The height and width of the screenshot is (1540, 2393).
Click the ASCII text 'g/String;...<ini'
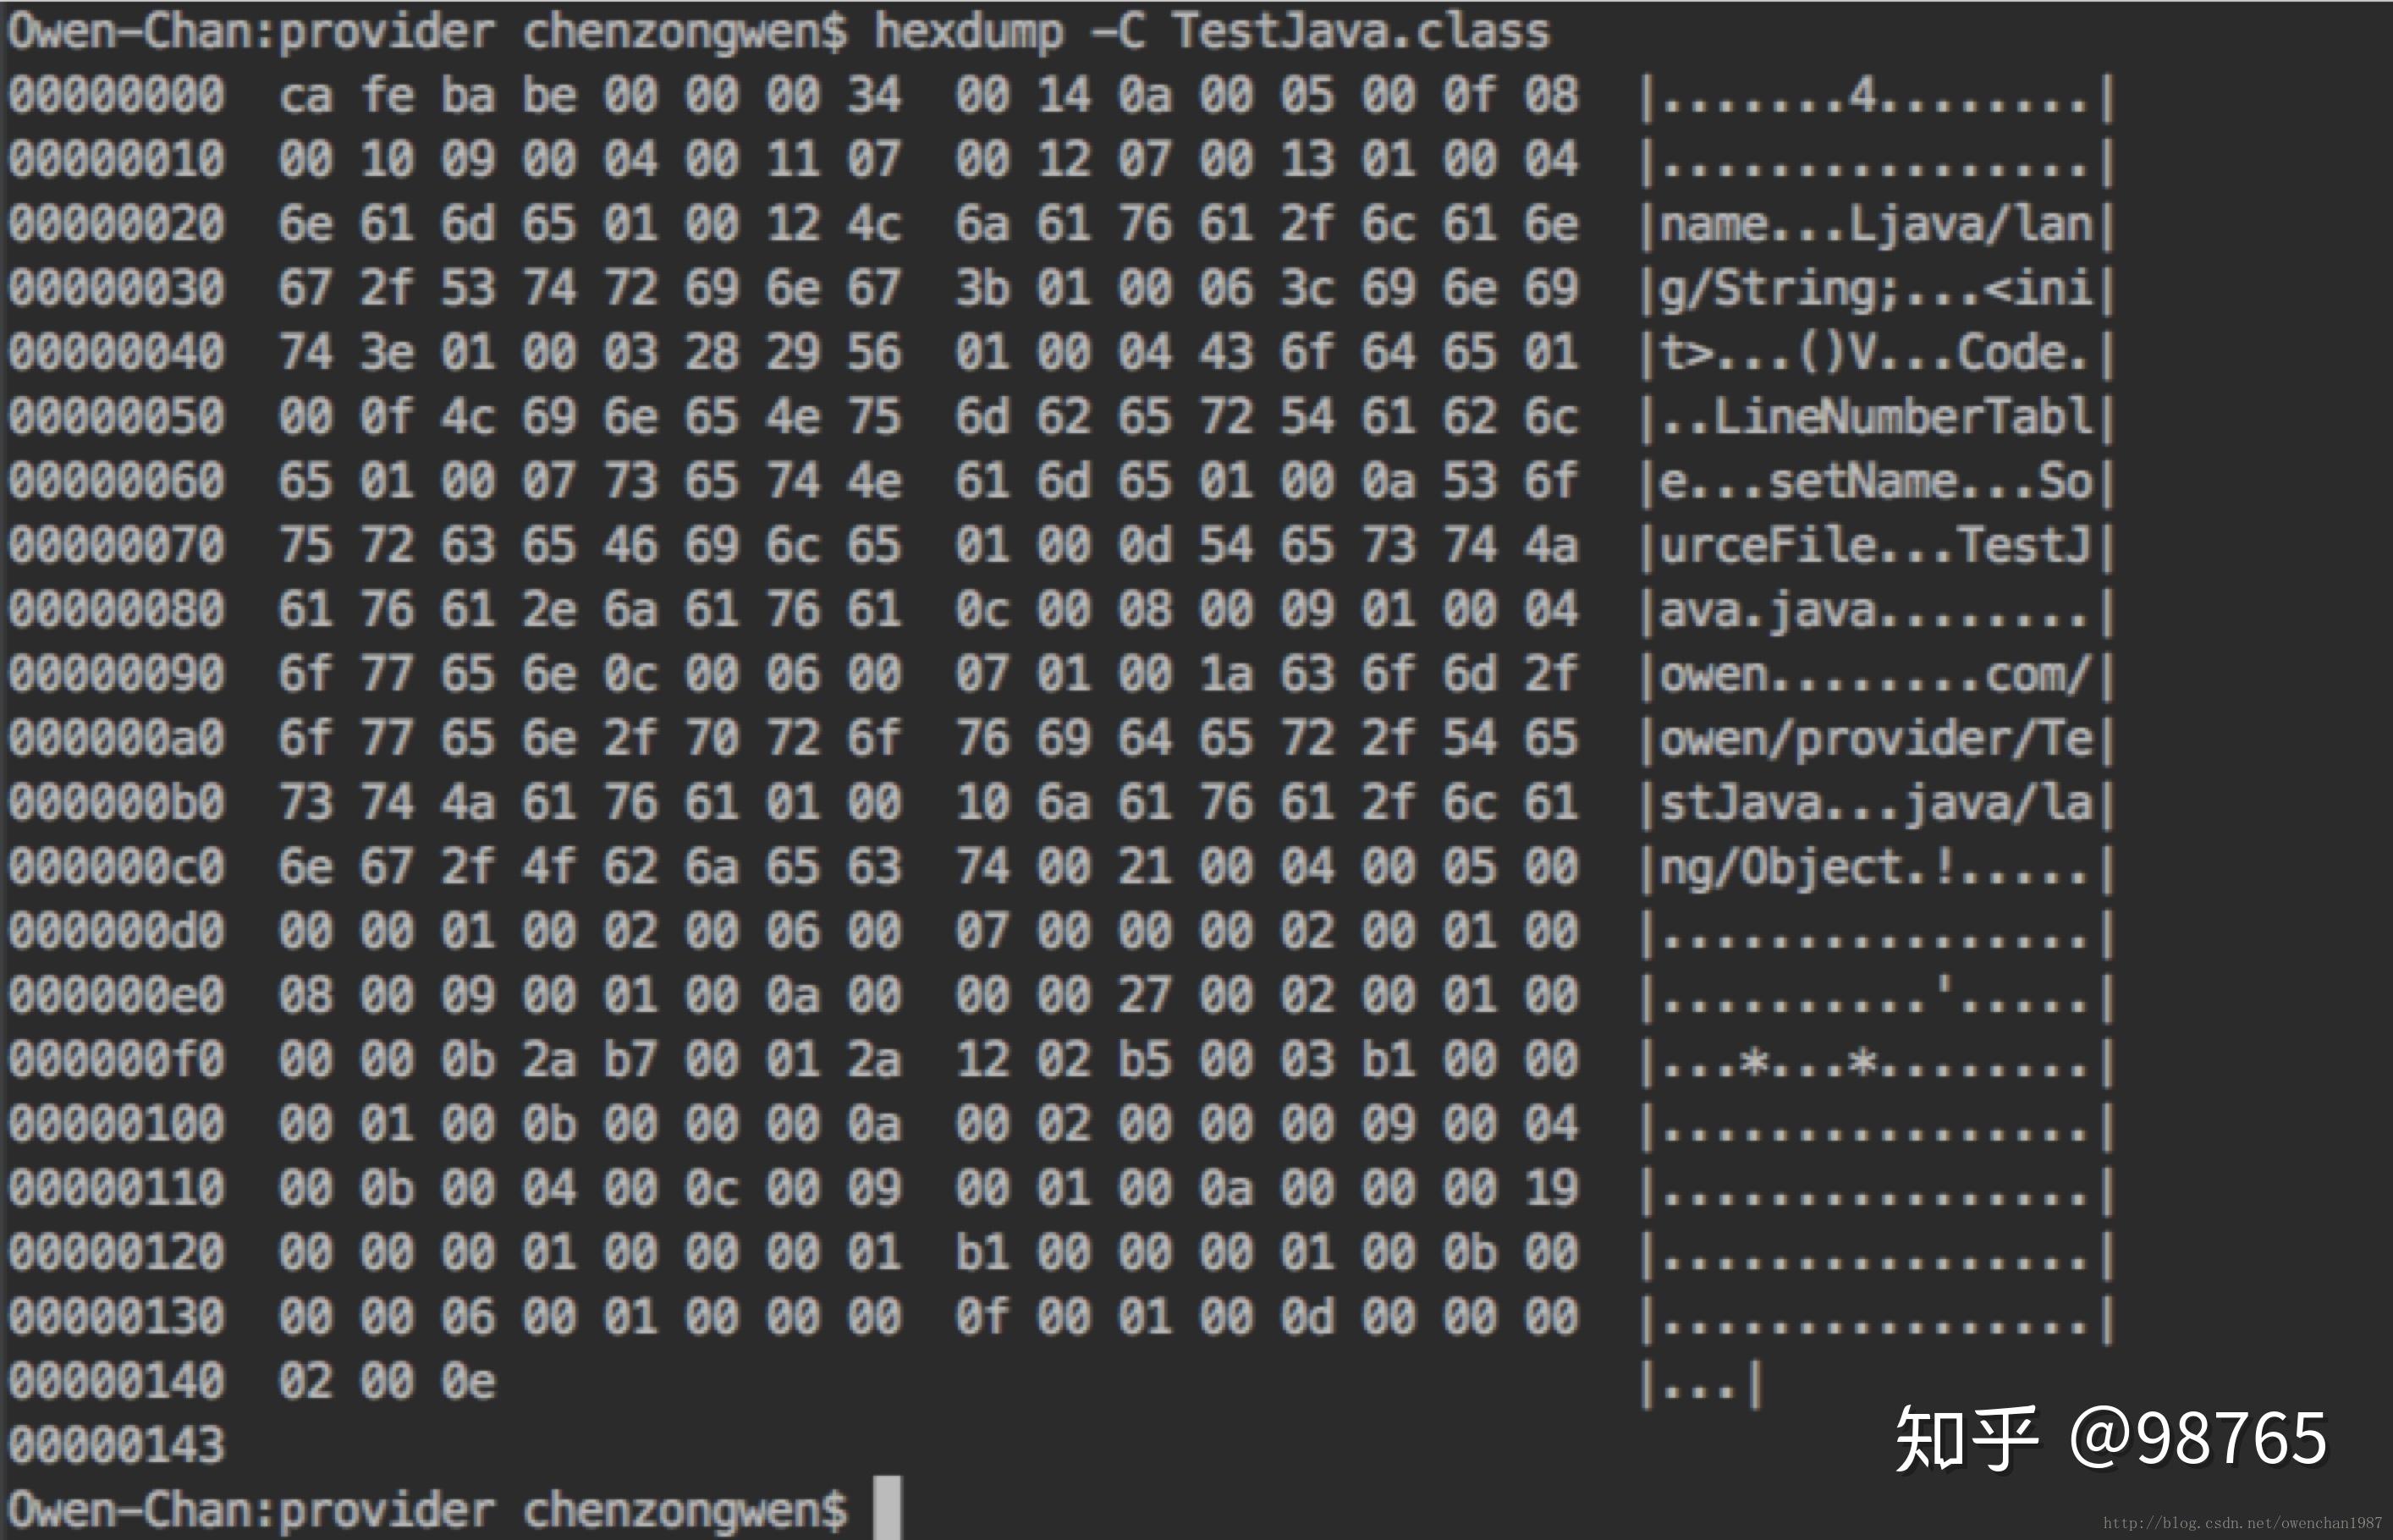pos(1876,289)
